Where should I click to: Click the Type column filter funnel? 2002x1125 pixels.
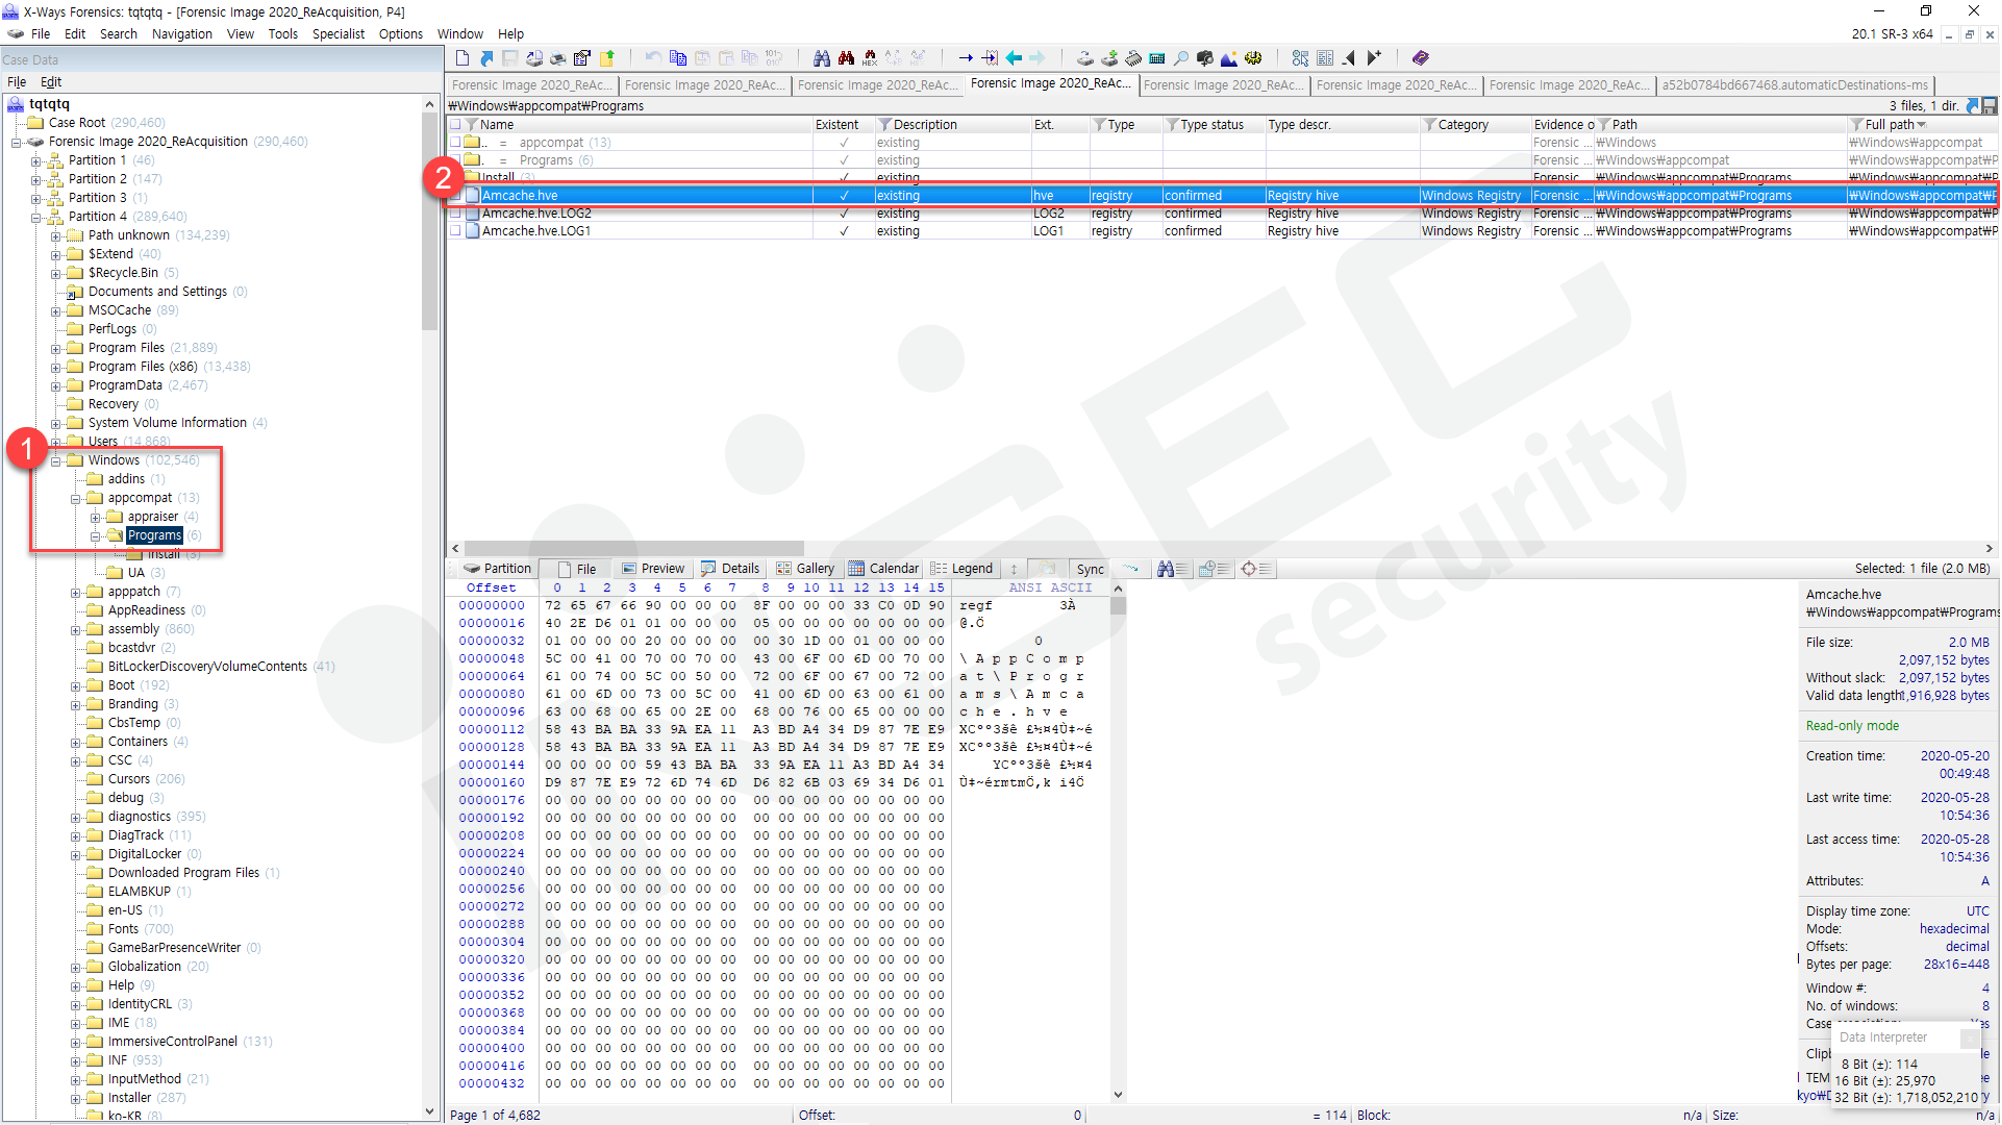[1099, 125]
